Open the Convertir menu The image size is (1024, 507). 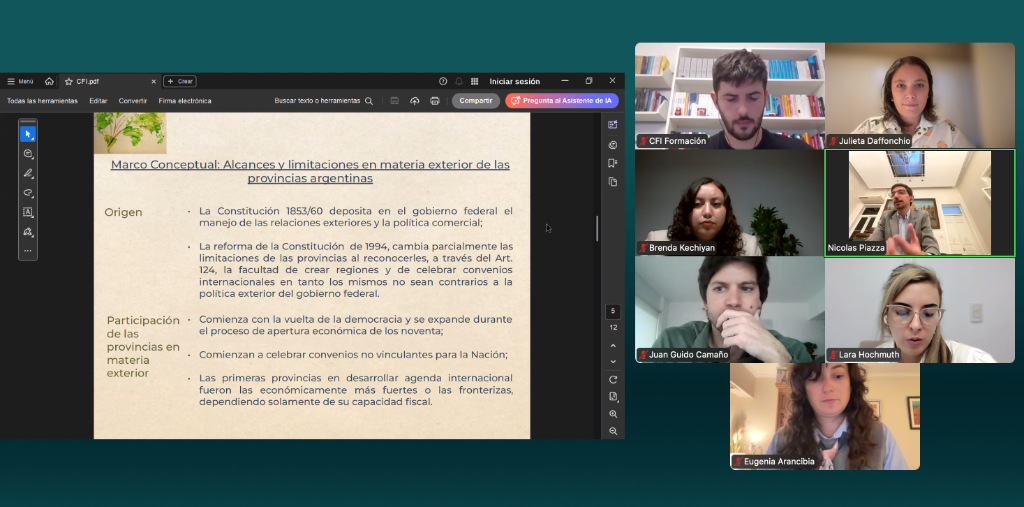click(133, 101)
